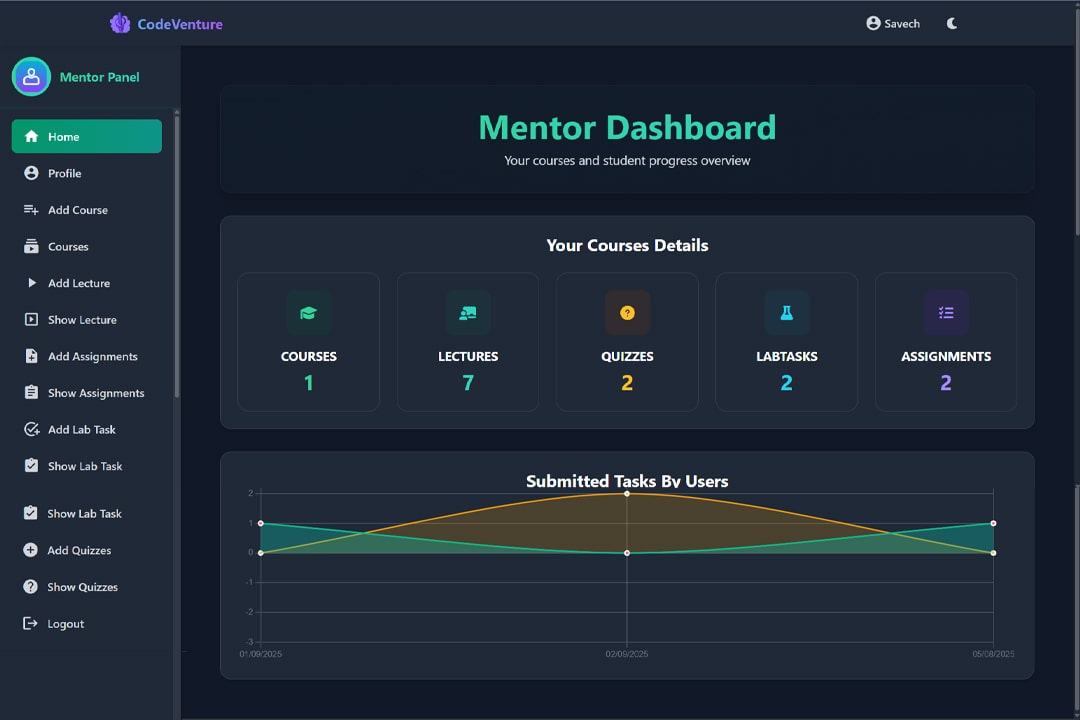
Task: Toggle dark mode with the moon icon
Action: (x=951, y=23)
